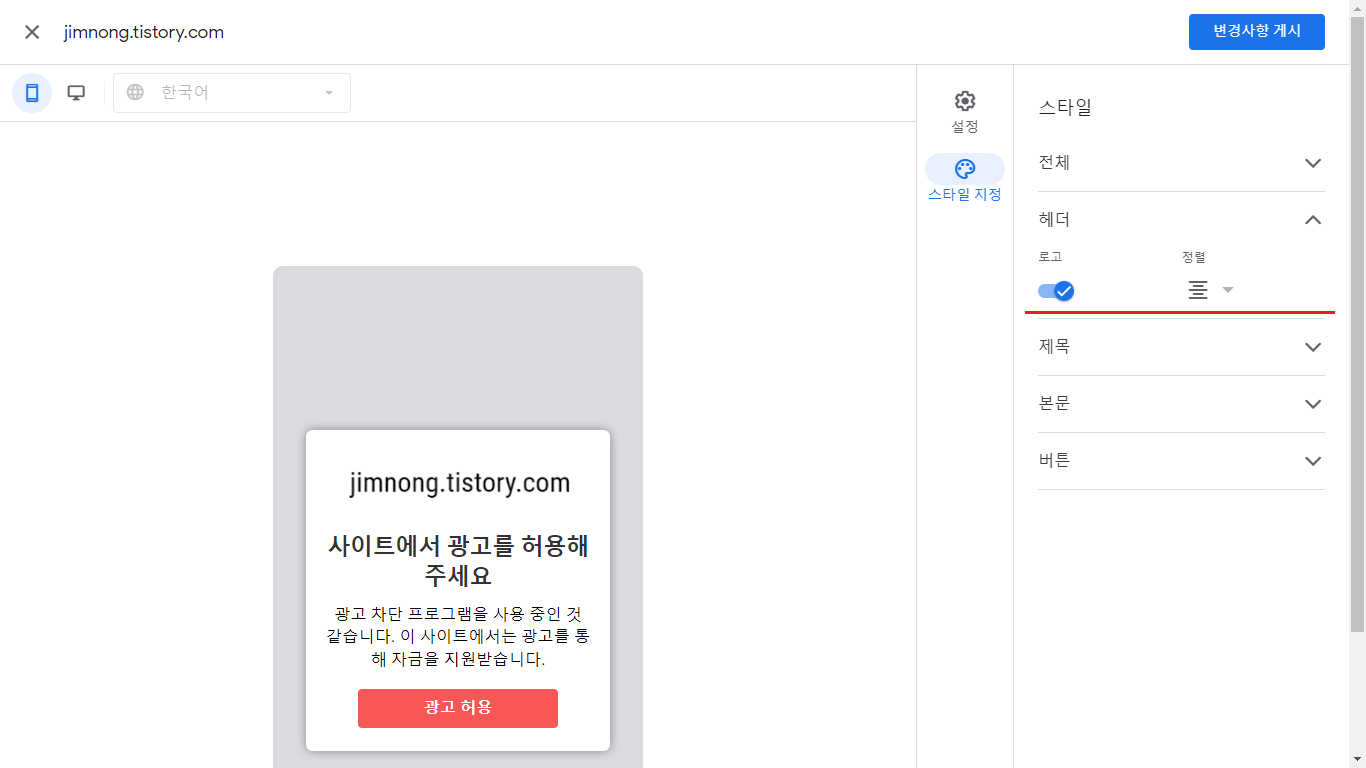The height and width of the screenshot is (768, 1366).
Task: Click jimnong.tistory.com heading in preview card
Action: coord(460,483)
